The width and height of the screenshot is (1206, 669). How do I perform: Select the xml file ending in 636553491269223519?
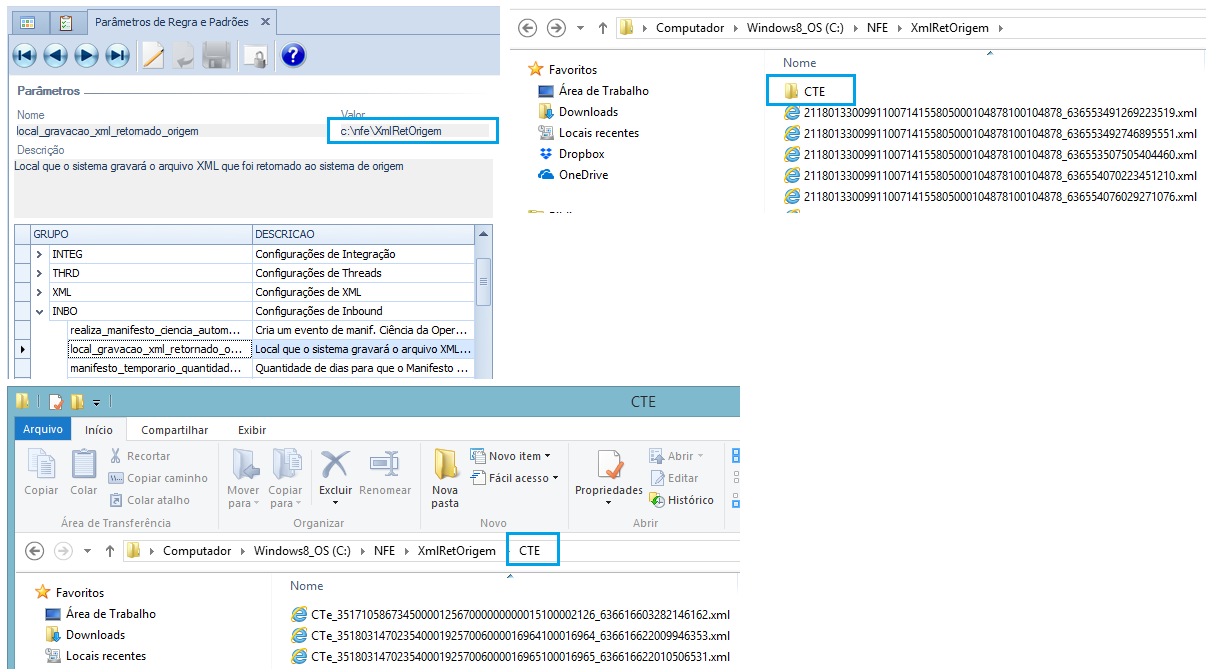coord(991,112)
